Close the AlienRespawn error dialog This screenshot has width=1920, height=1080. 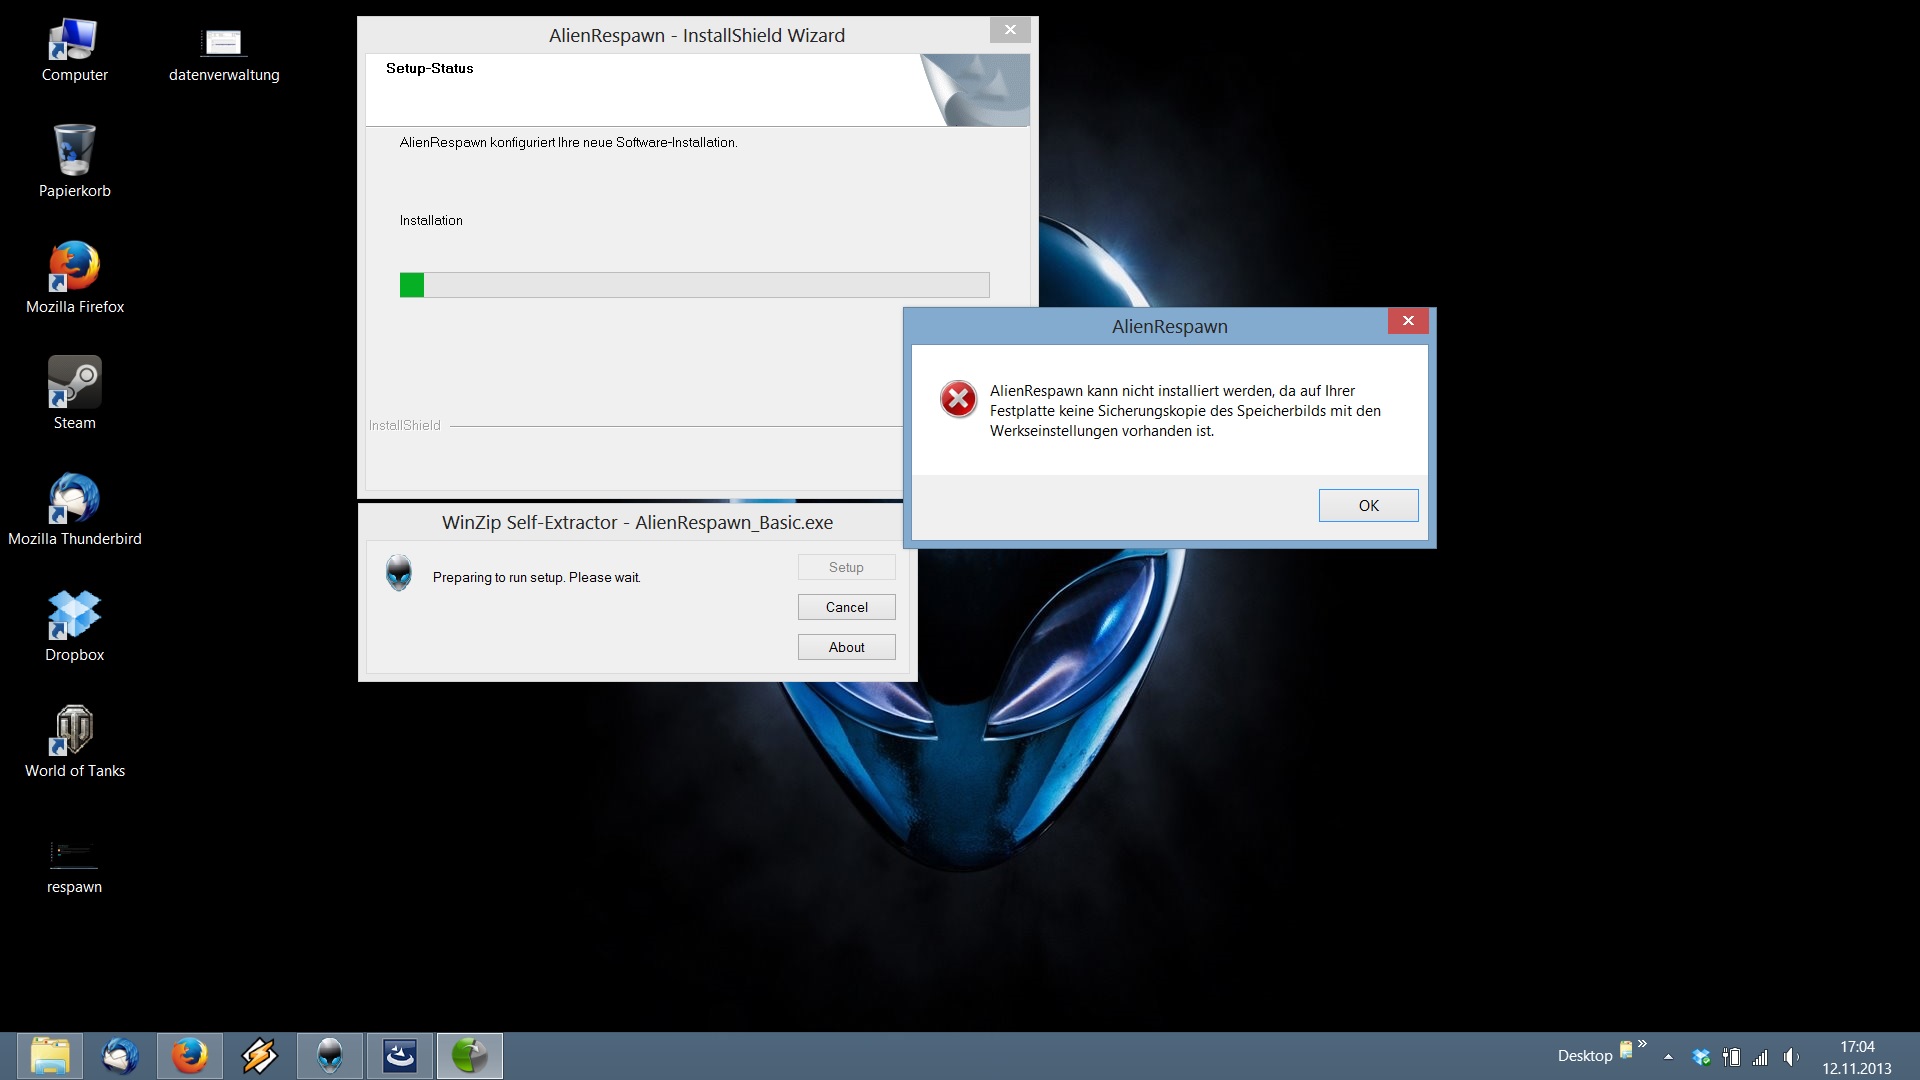[1407, 321]
